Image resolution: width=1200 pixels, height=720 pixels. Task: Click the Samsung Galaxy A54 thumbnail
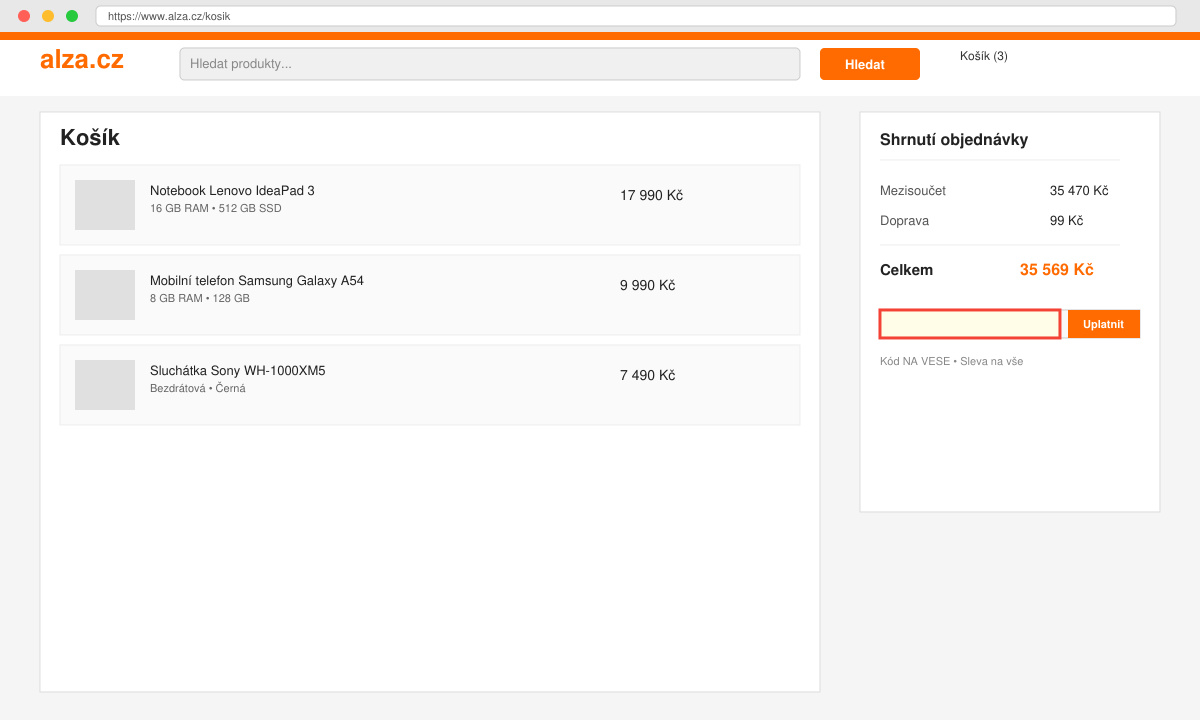pyautogui.click(x=105, y=295)
